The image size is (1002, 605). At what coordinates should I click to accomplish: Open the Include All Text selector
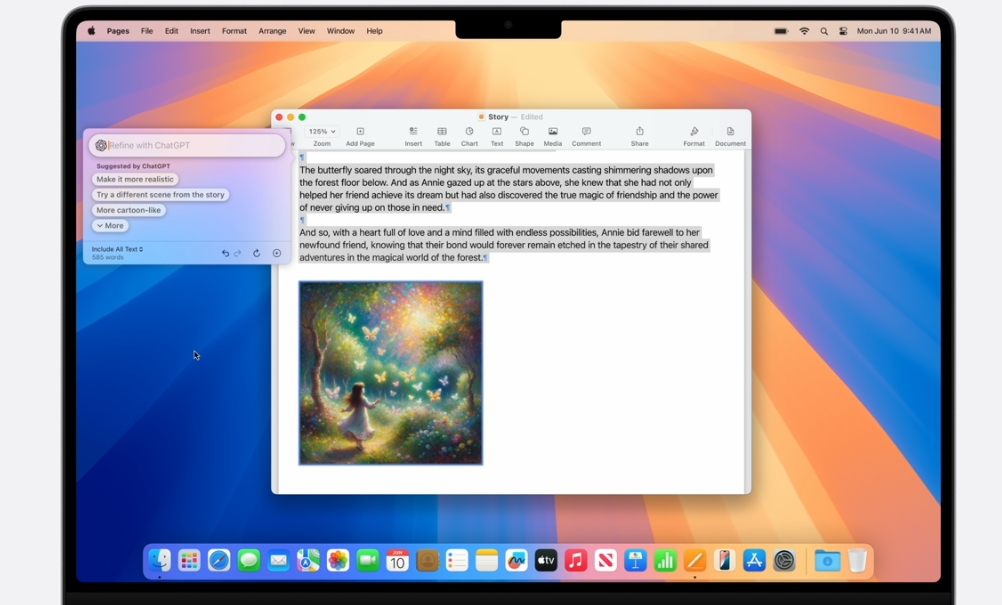coord(117,249)
